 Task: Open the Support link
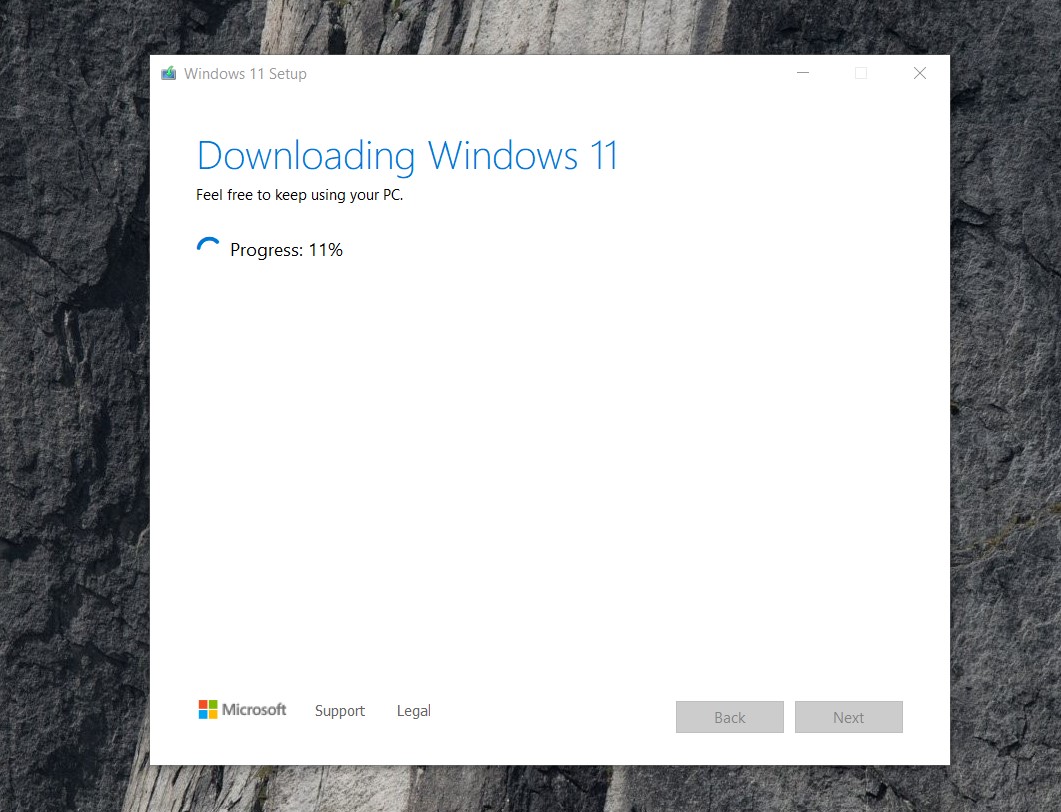pos(340,710)
